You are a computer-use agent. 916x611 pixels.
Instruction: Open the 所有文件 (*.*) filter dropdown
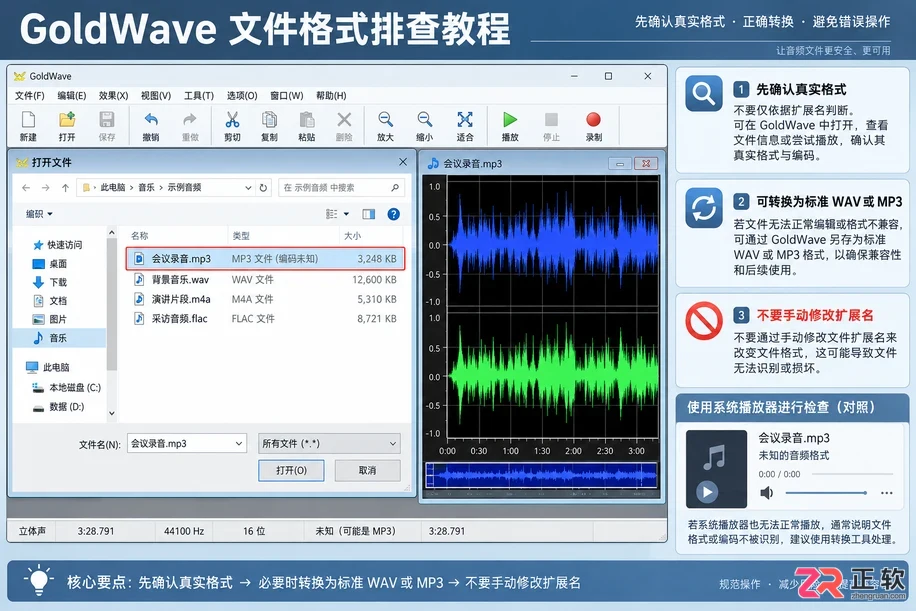pos(329,444)
